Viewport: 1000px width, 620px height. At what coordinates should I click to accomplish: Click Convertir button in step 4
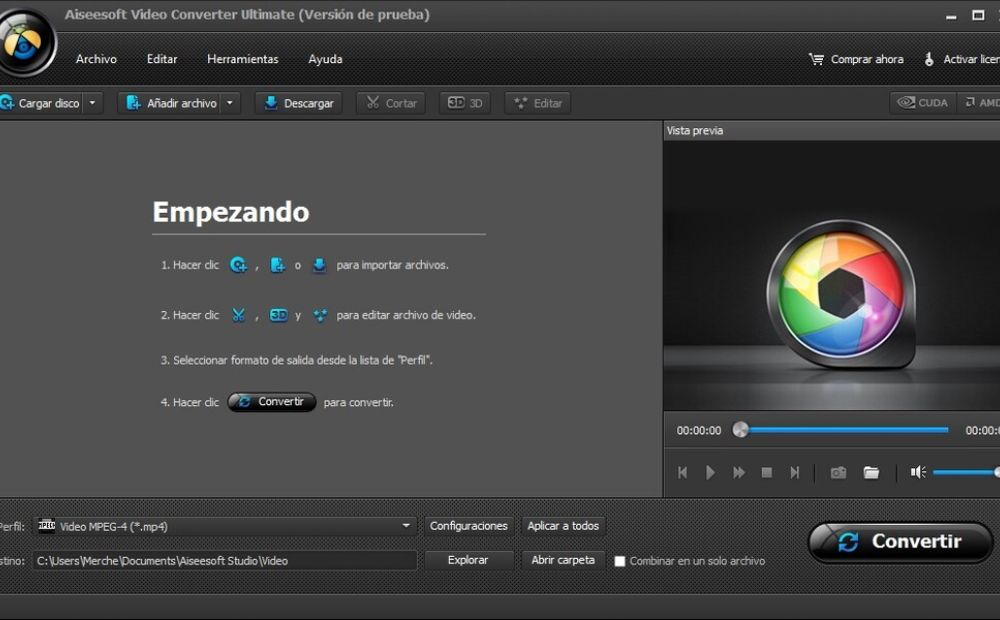[272, 402]
